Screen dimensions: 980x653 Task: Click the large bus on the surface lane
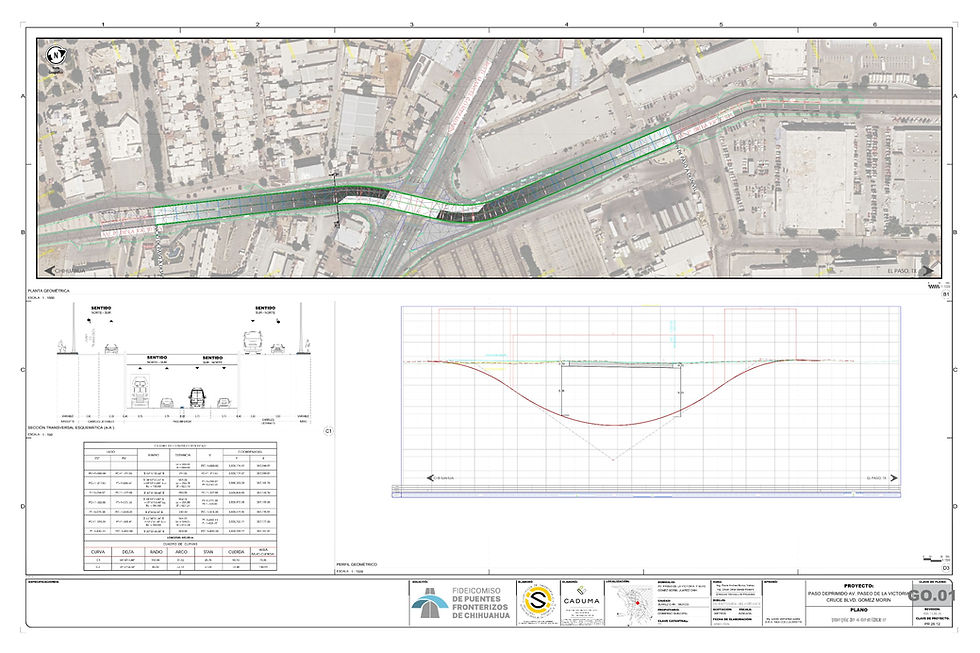point(251,341)
